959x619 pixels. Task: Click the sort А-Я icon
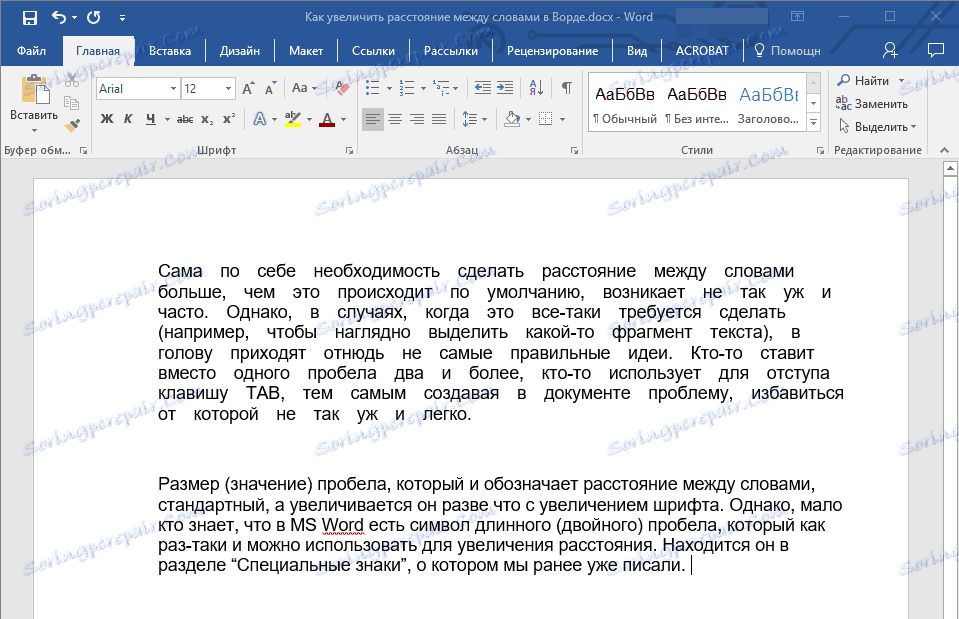[536, 89]
